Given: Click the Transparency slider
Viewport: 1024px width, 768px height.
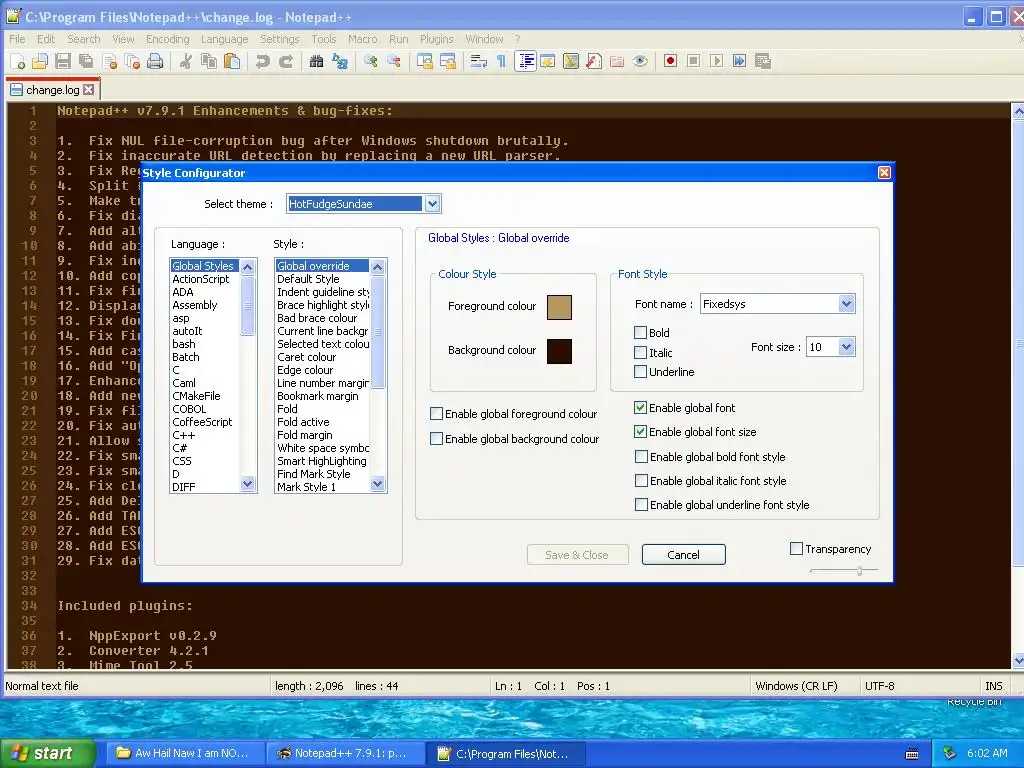Looking at the screenshot, I should click(843, 571).
